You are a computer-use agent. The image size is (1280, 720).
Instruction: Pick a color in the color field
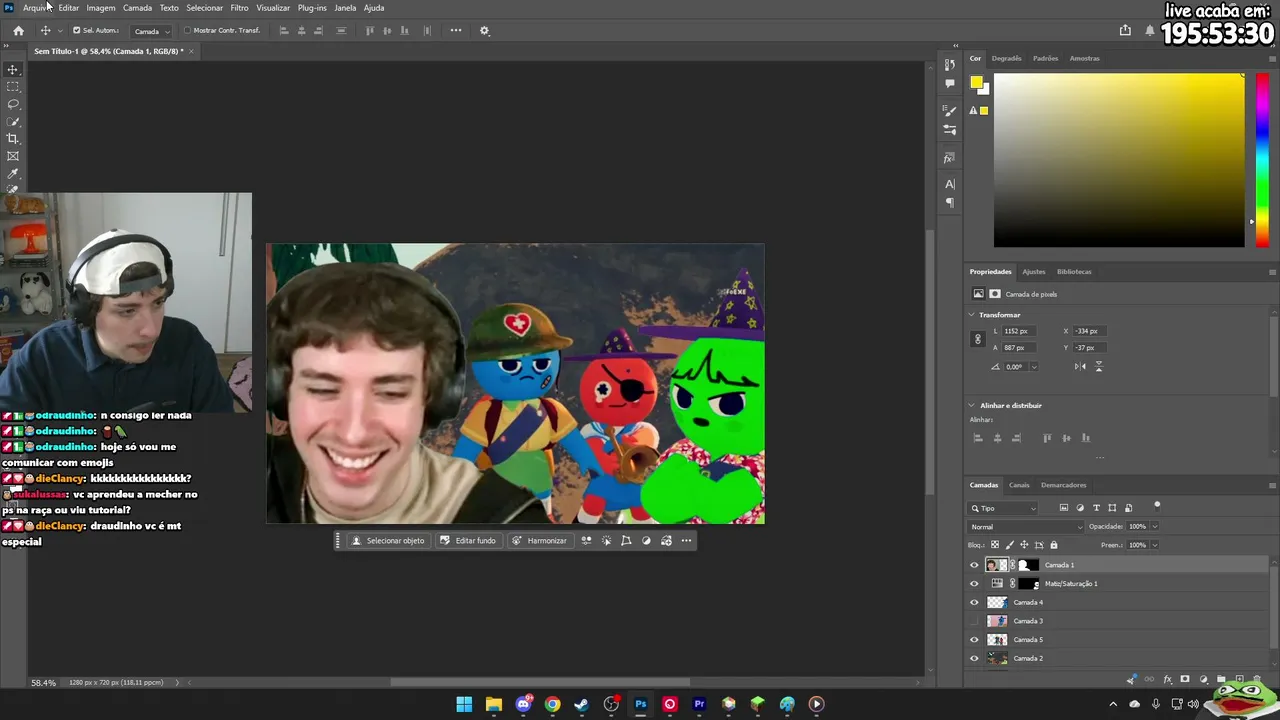[x=1119, y=160]
